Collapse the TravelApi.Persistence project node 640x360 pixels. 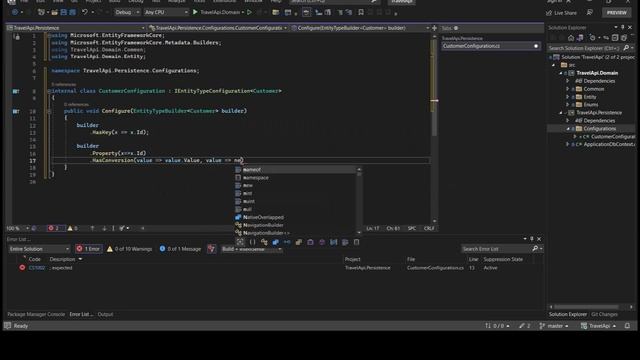click(561, 113)
